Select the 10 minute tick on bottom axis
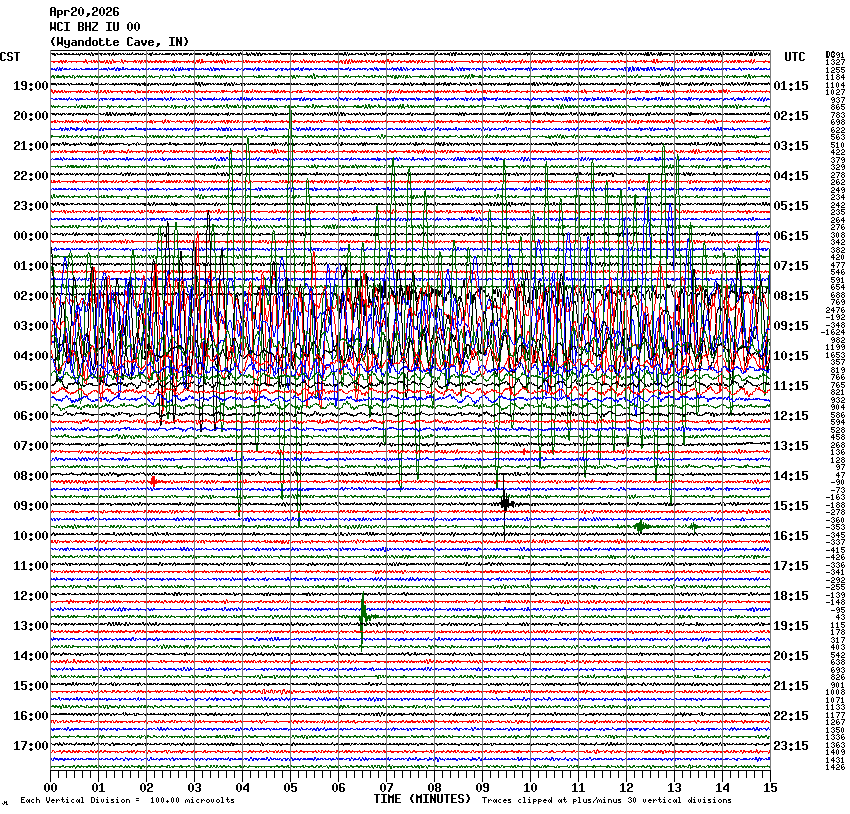Image resolution: width=850 pixels, height=814 pixels. tap(530, 788)
